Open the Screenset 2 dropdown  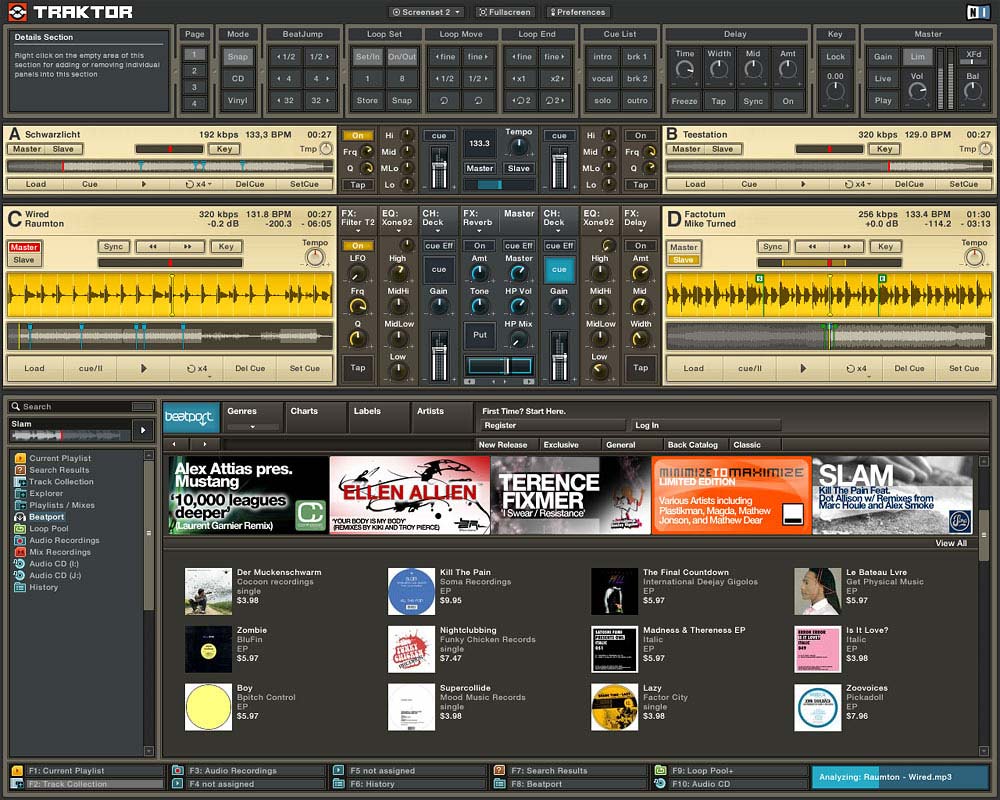pos(426,12)
